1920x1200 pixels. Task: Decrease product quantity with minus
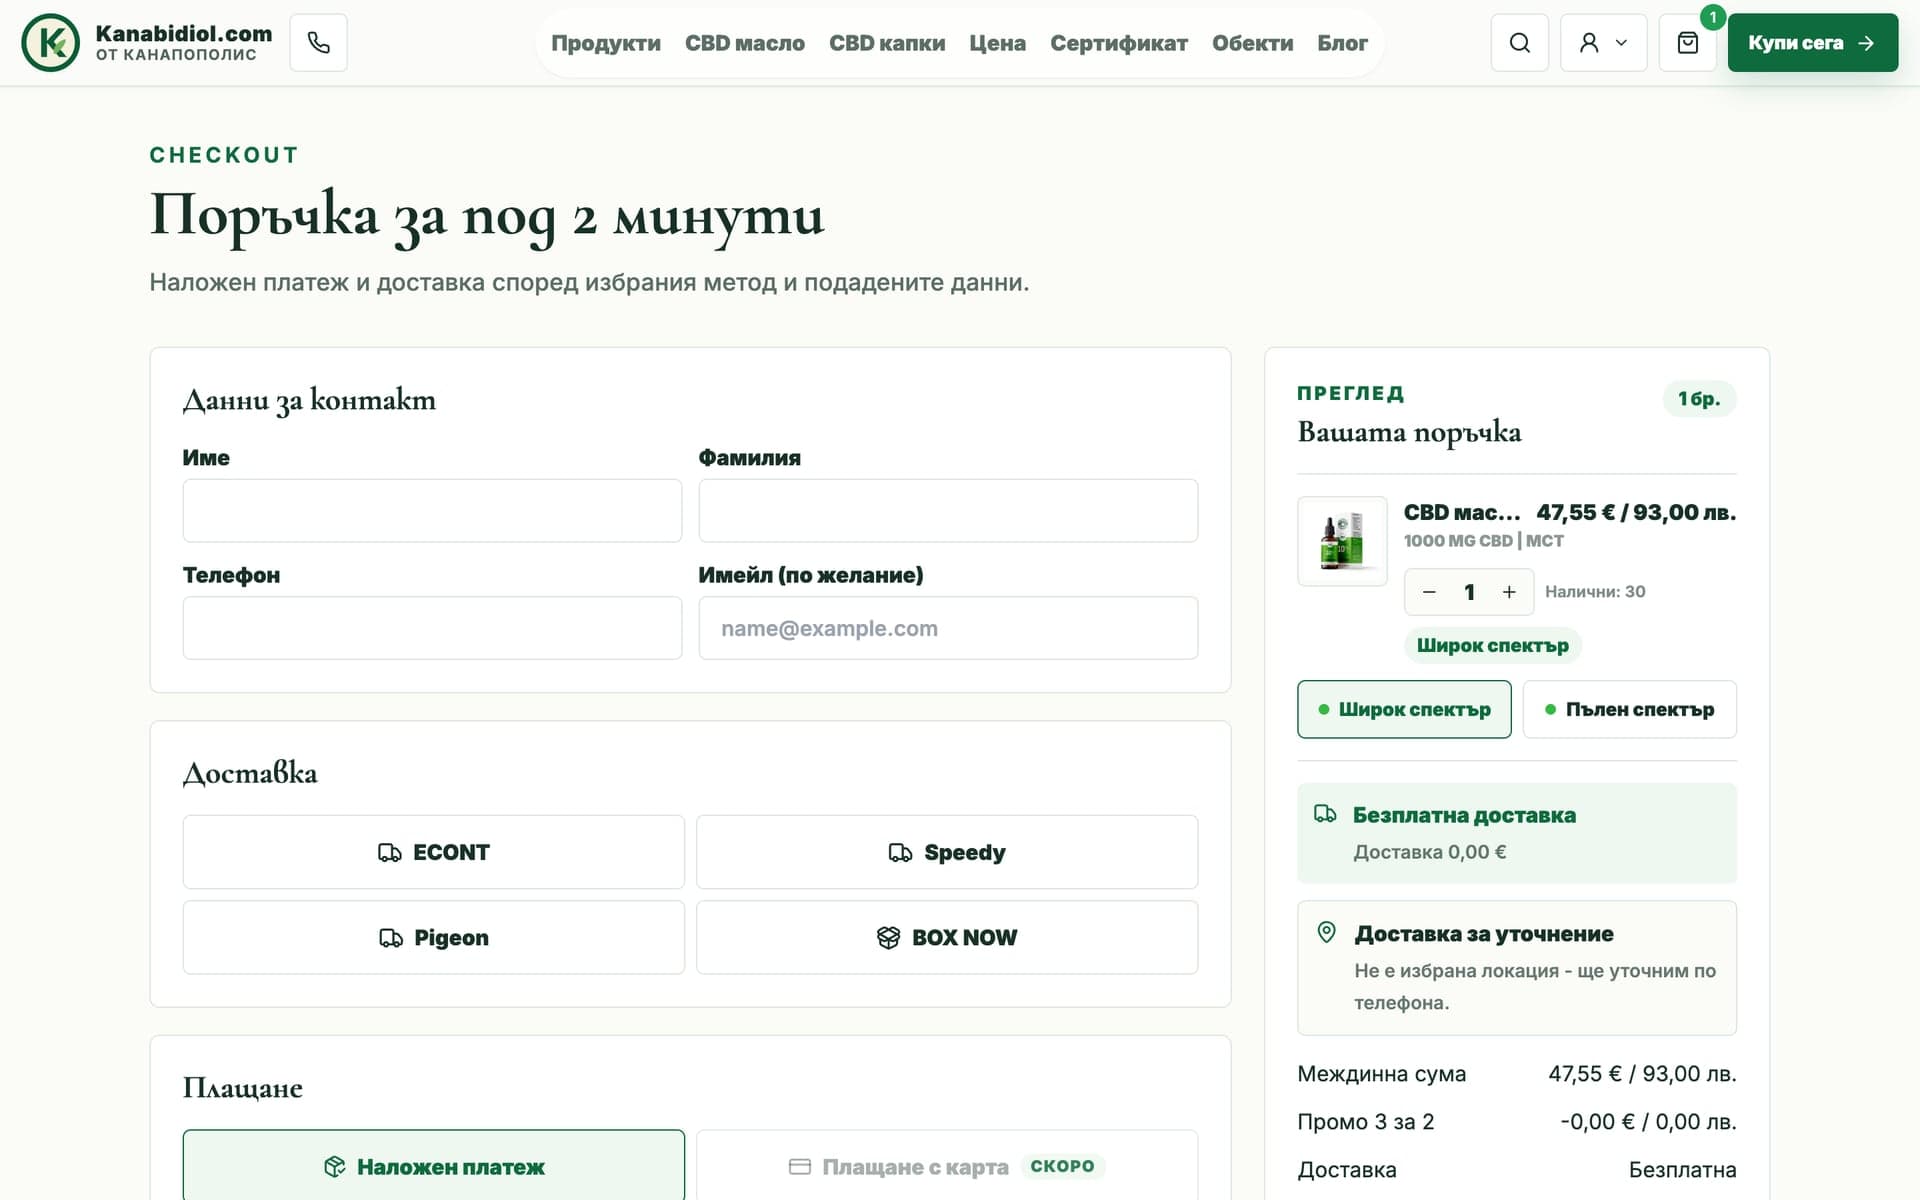[1429, 592]
